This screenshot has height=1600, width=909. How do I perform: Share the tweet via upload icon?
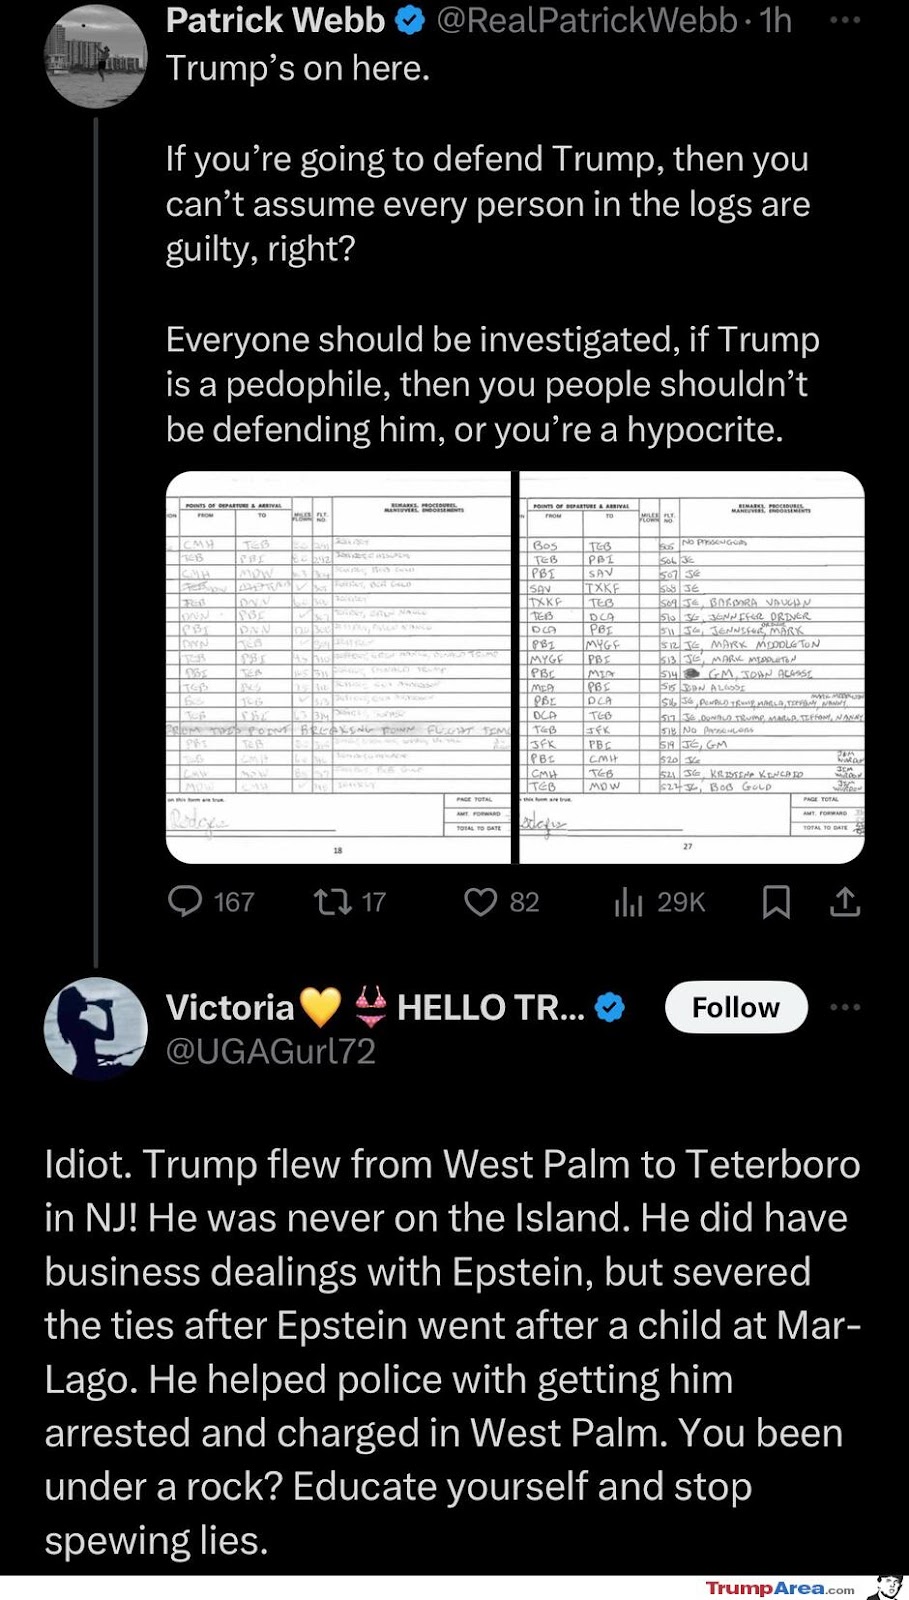pyautogui.click(x=845, y=902)
